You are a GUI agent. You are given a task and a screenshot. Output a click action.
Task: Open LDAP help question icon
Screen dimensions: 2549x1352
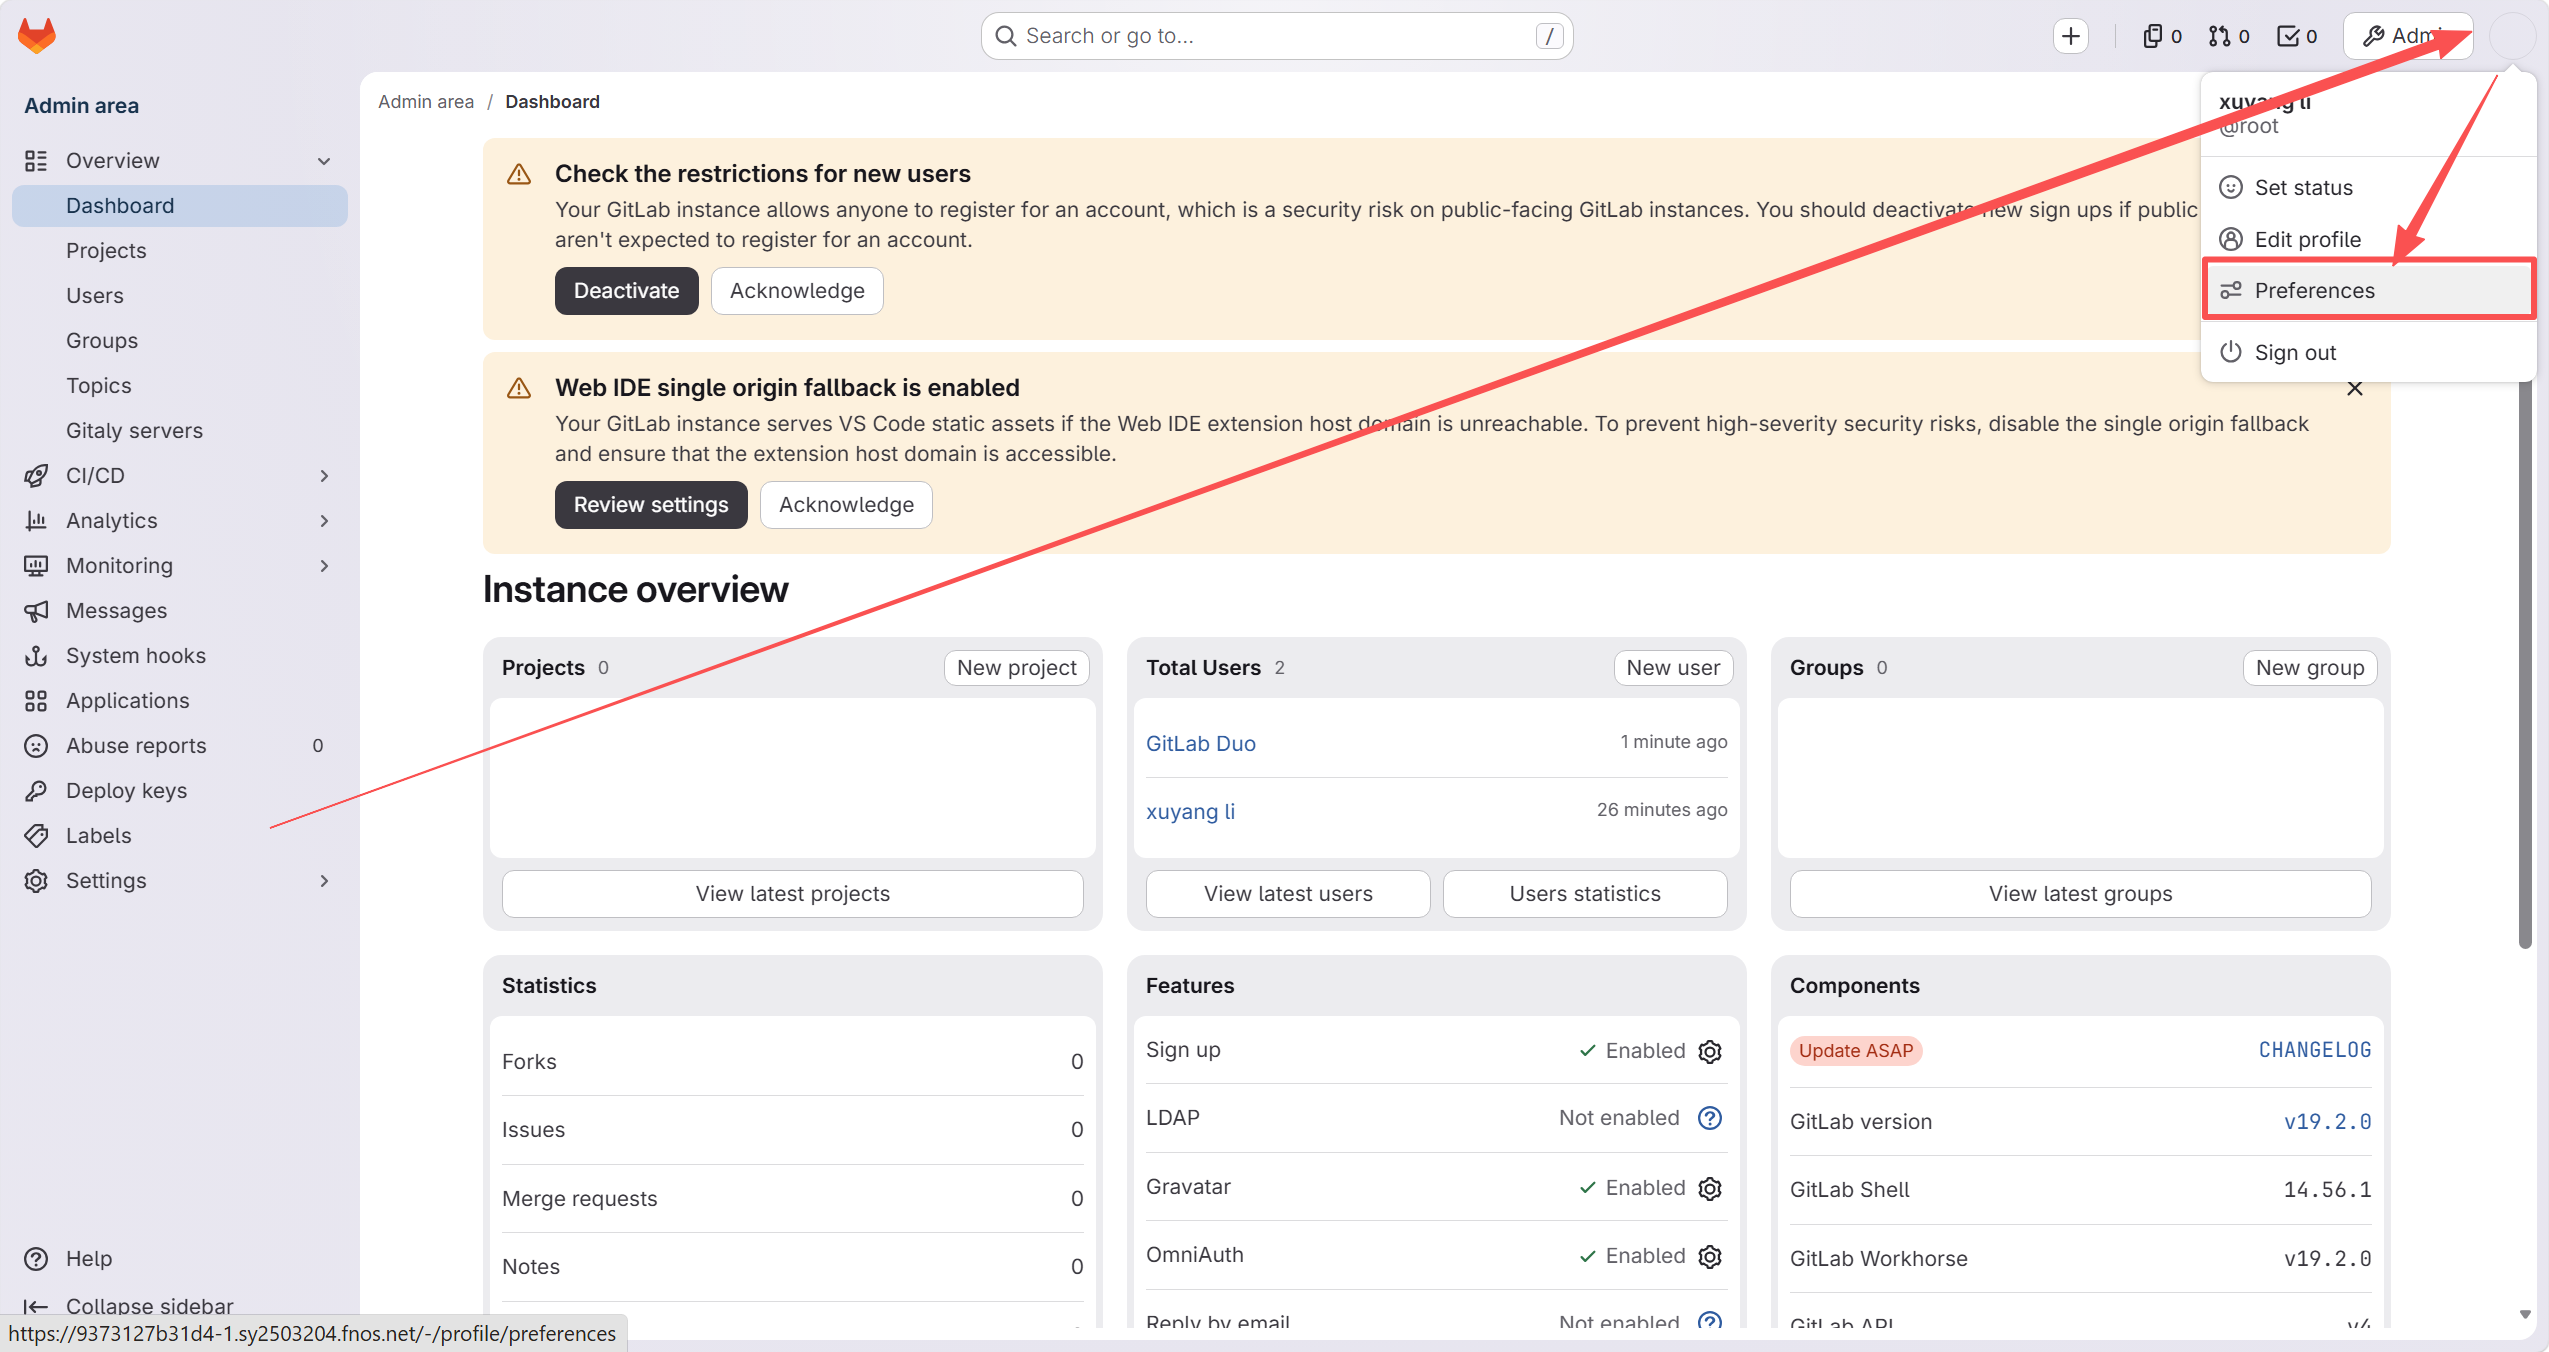tap(1710, 1118)
